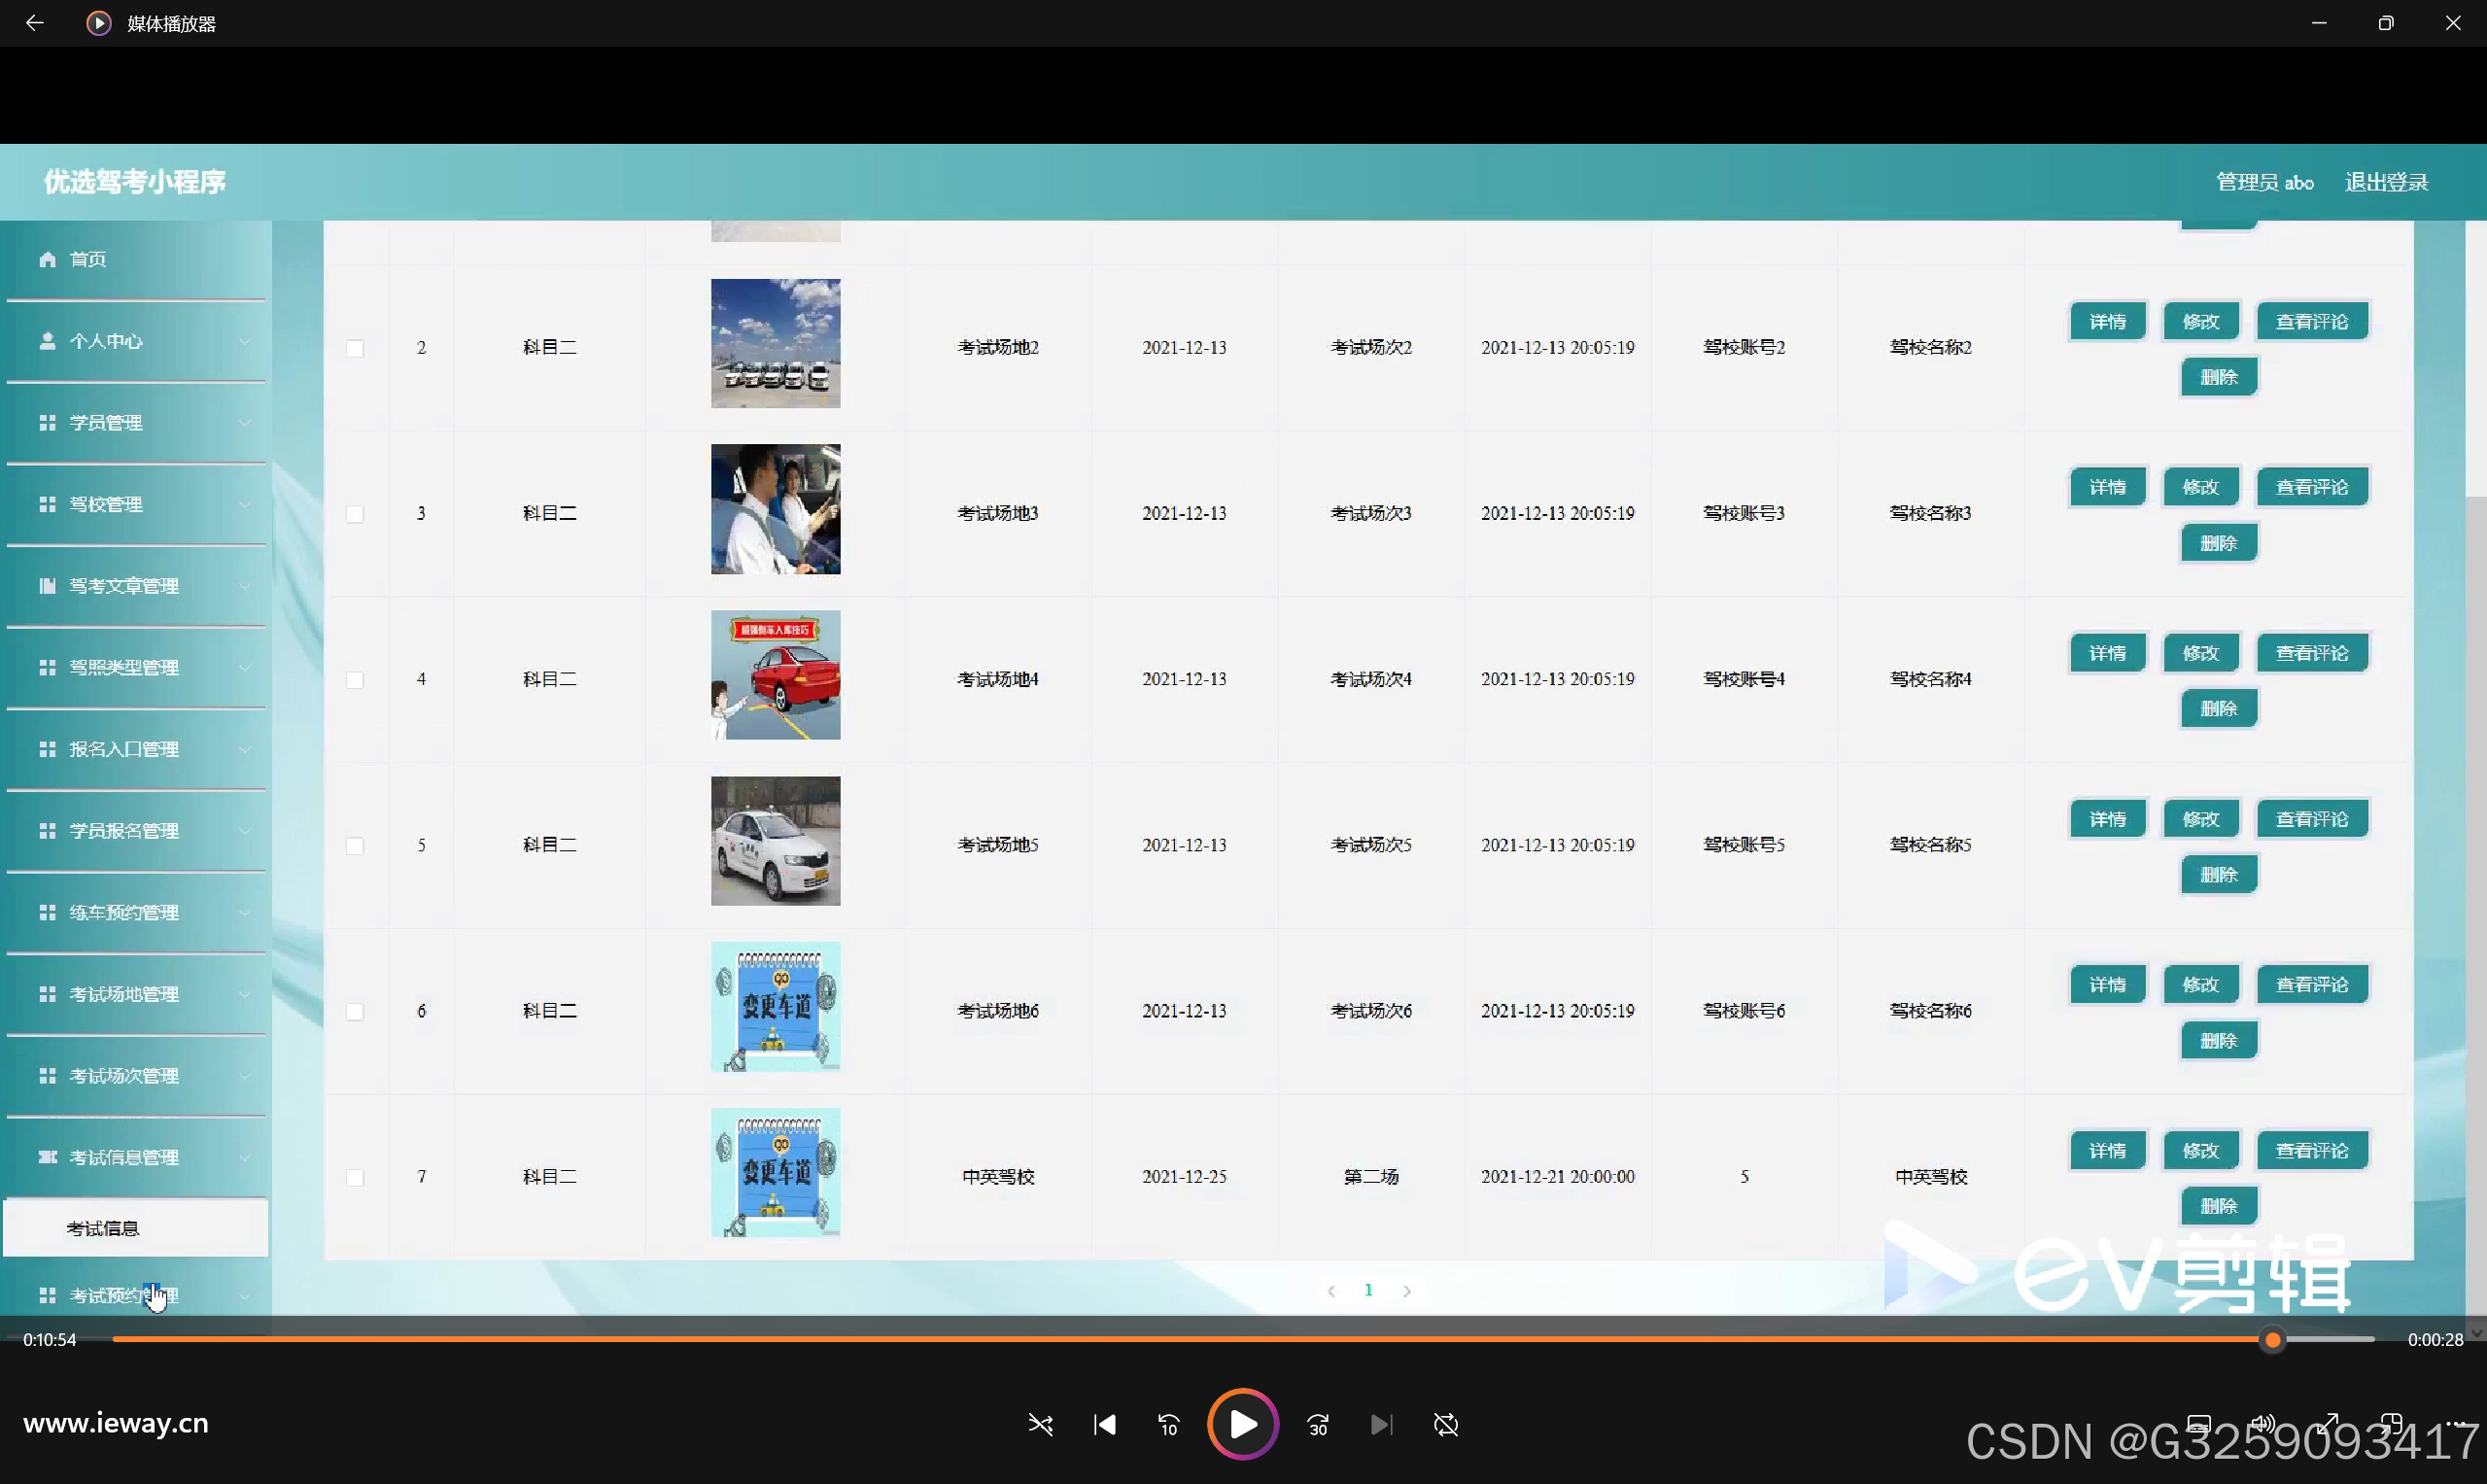
Task: Expand the 驾照类型管理 menu chevron
Action: (x=244, y=667)
